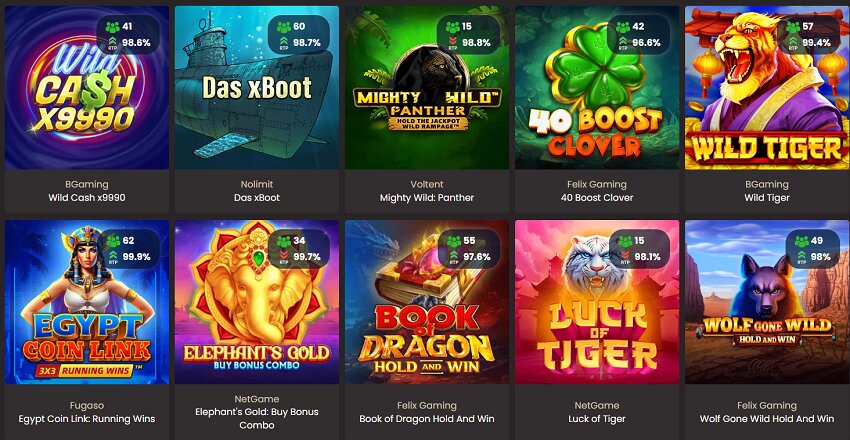
Task: Click the green RTP up-arrow on Das xBoot
Action: [x=284, y=41]
